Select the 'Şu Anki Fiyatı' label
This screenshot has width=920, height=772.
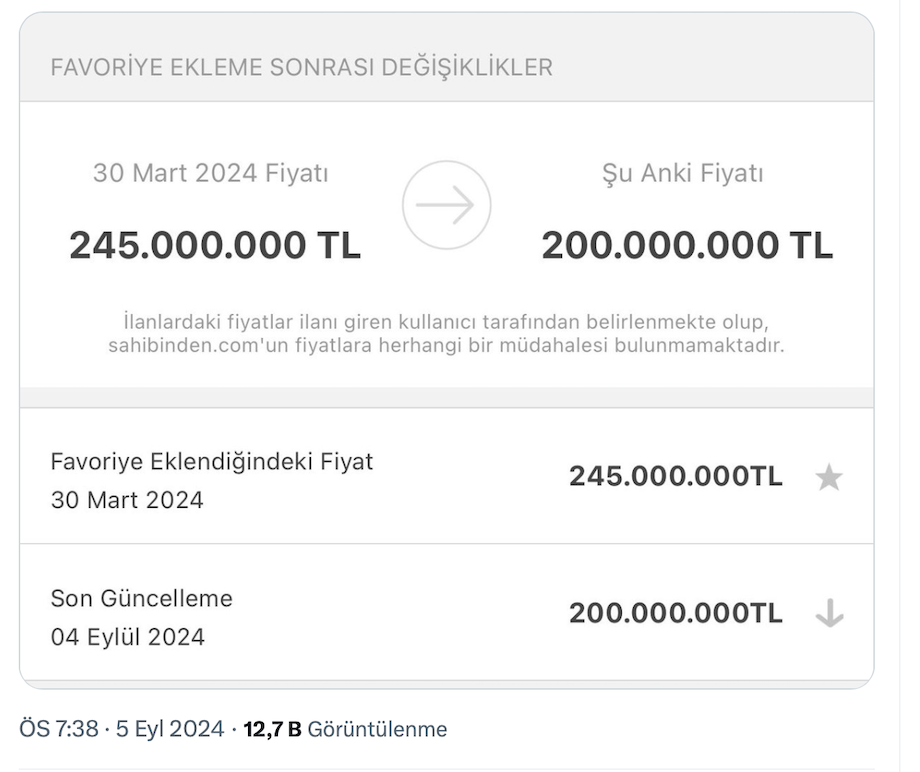click(x=682, y=174)
